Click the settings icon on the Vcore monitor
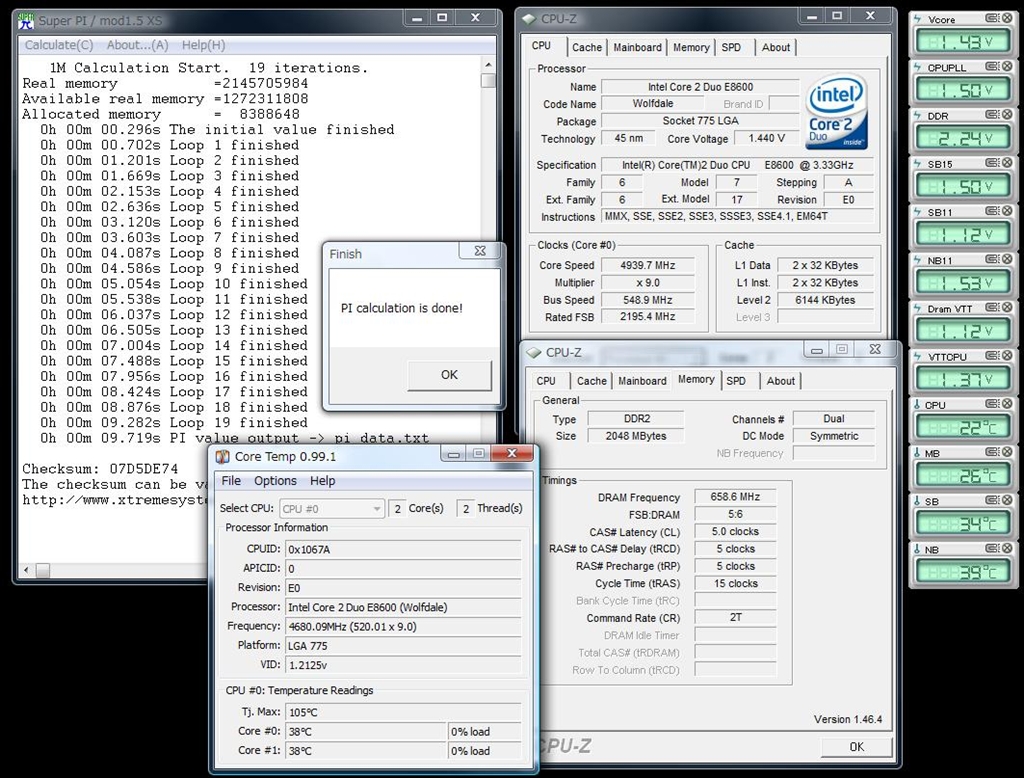The image size is (1024, 778). (x=991, y=18)
